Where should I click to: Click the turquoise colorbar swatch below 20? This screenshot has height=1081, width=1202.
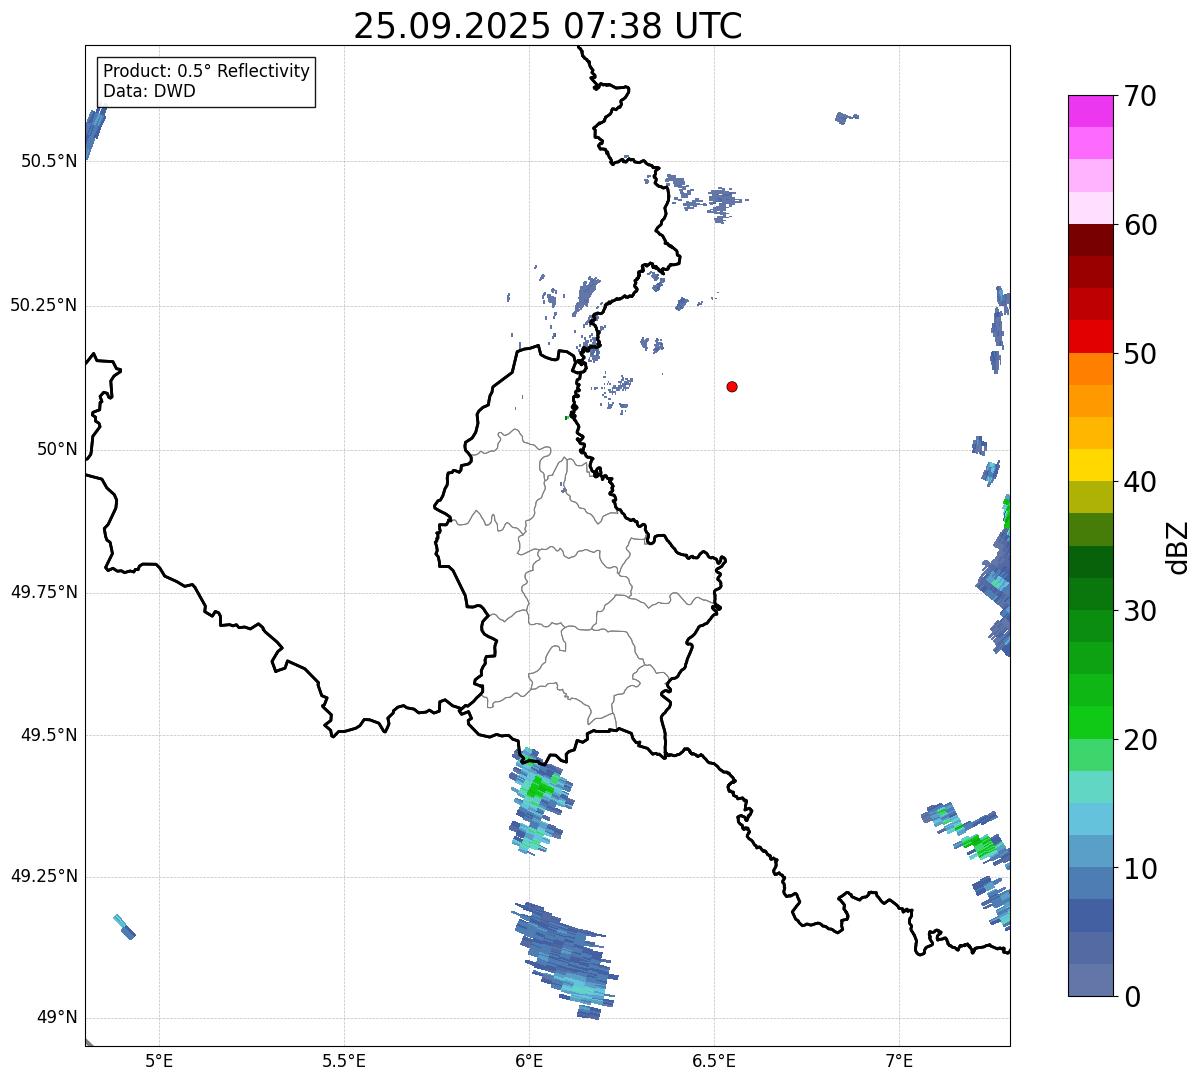pos(1092,786)
